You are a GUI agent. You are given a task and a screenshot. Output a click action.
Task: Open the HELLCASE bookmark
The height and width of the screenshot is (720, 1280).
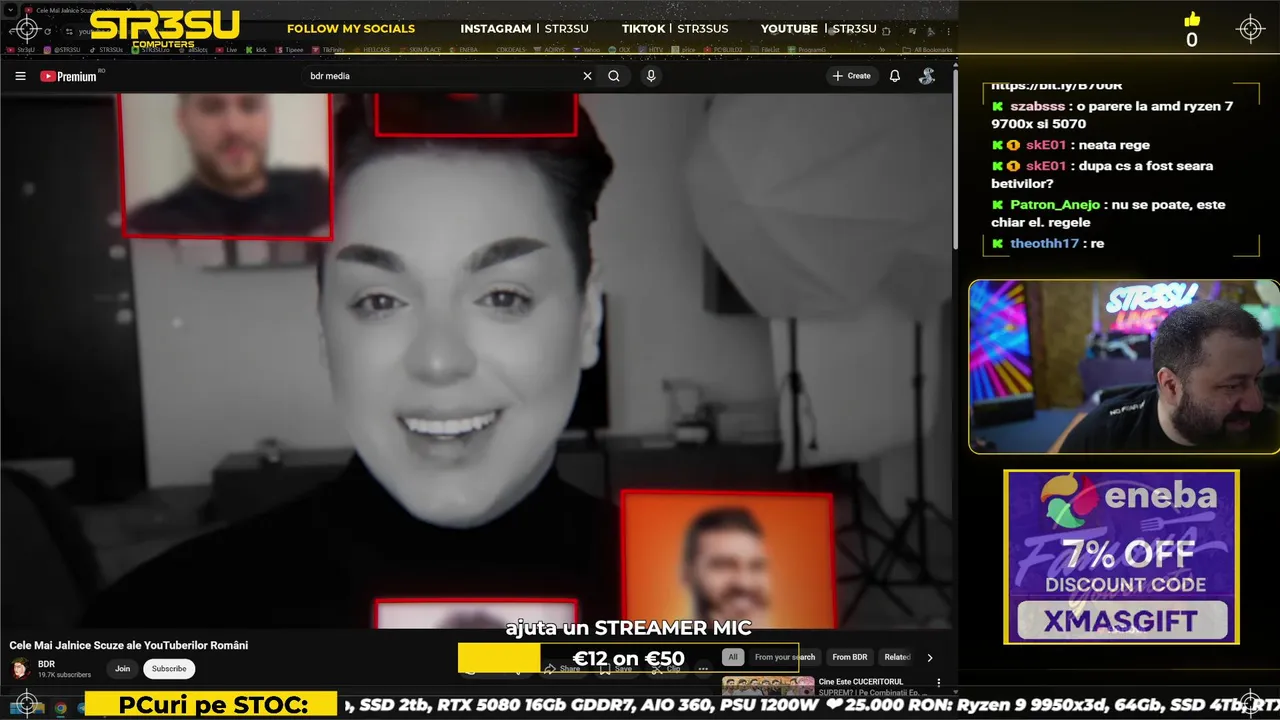[370, 49]
